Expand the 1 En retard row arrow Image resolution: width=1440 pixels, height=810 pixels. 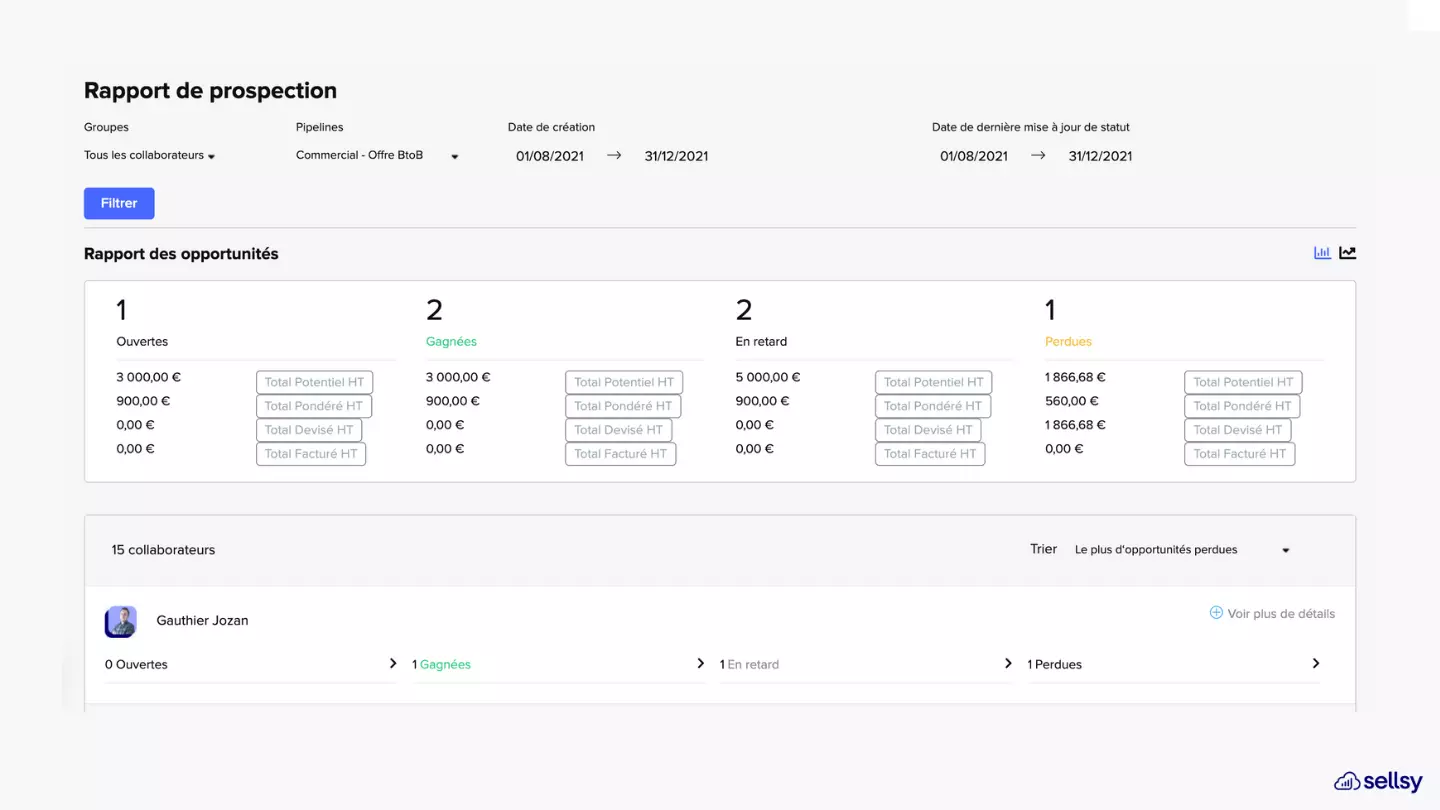tap(1008, 664)
